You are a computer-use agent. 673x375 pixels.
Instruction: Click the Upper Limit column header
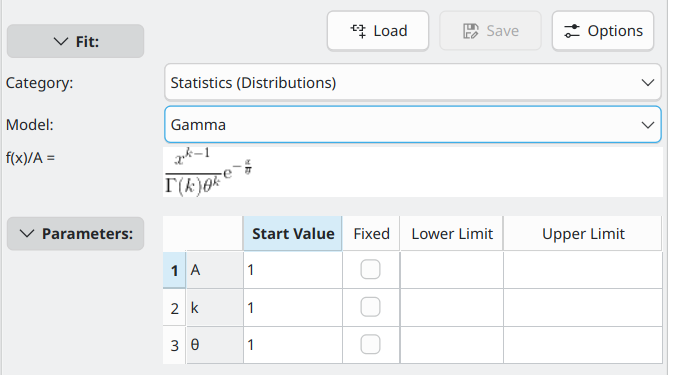coord(583,234)
